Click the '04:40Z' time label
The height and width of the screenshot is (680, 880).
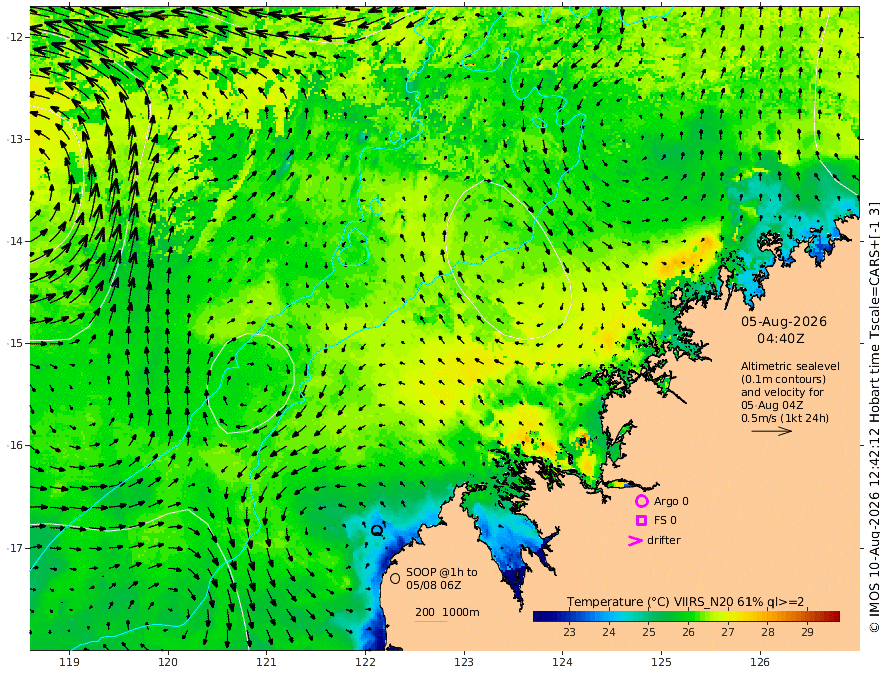pyautogui.click(x=781, y=339)
